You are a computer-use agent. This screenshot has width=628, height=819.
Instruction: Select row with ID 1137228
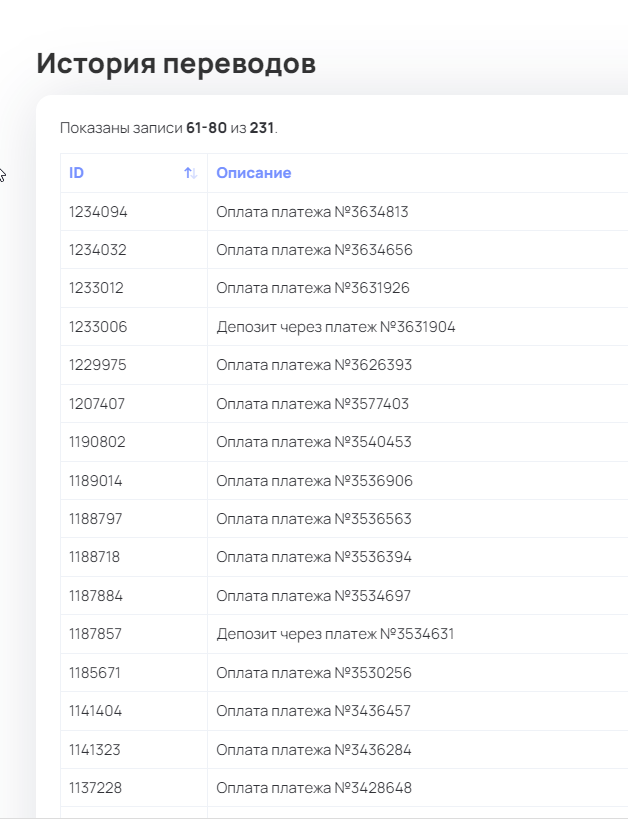[96, 788]
